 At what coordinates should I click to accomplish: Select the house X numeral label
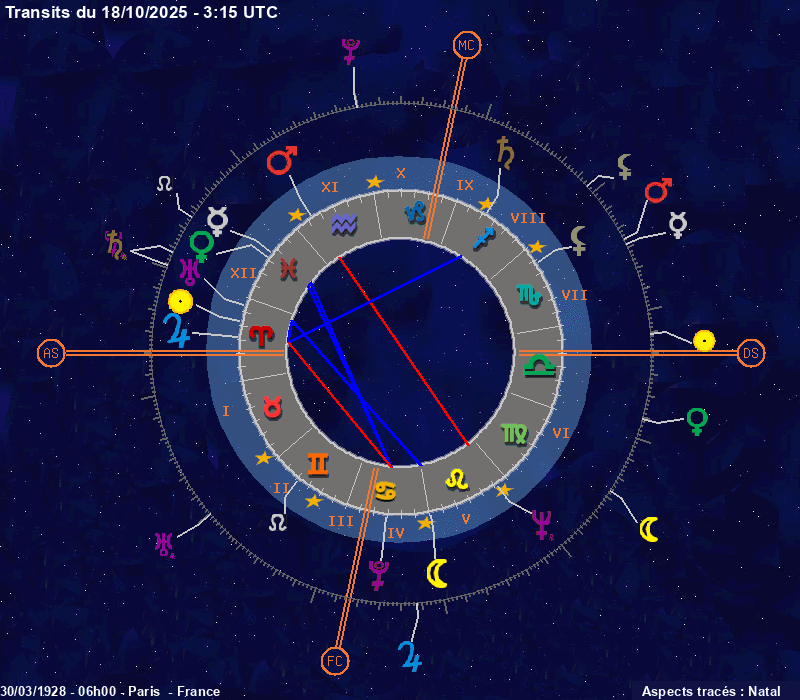400,173
